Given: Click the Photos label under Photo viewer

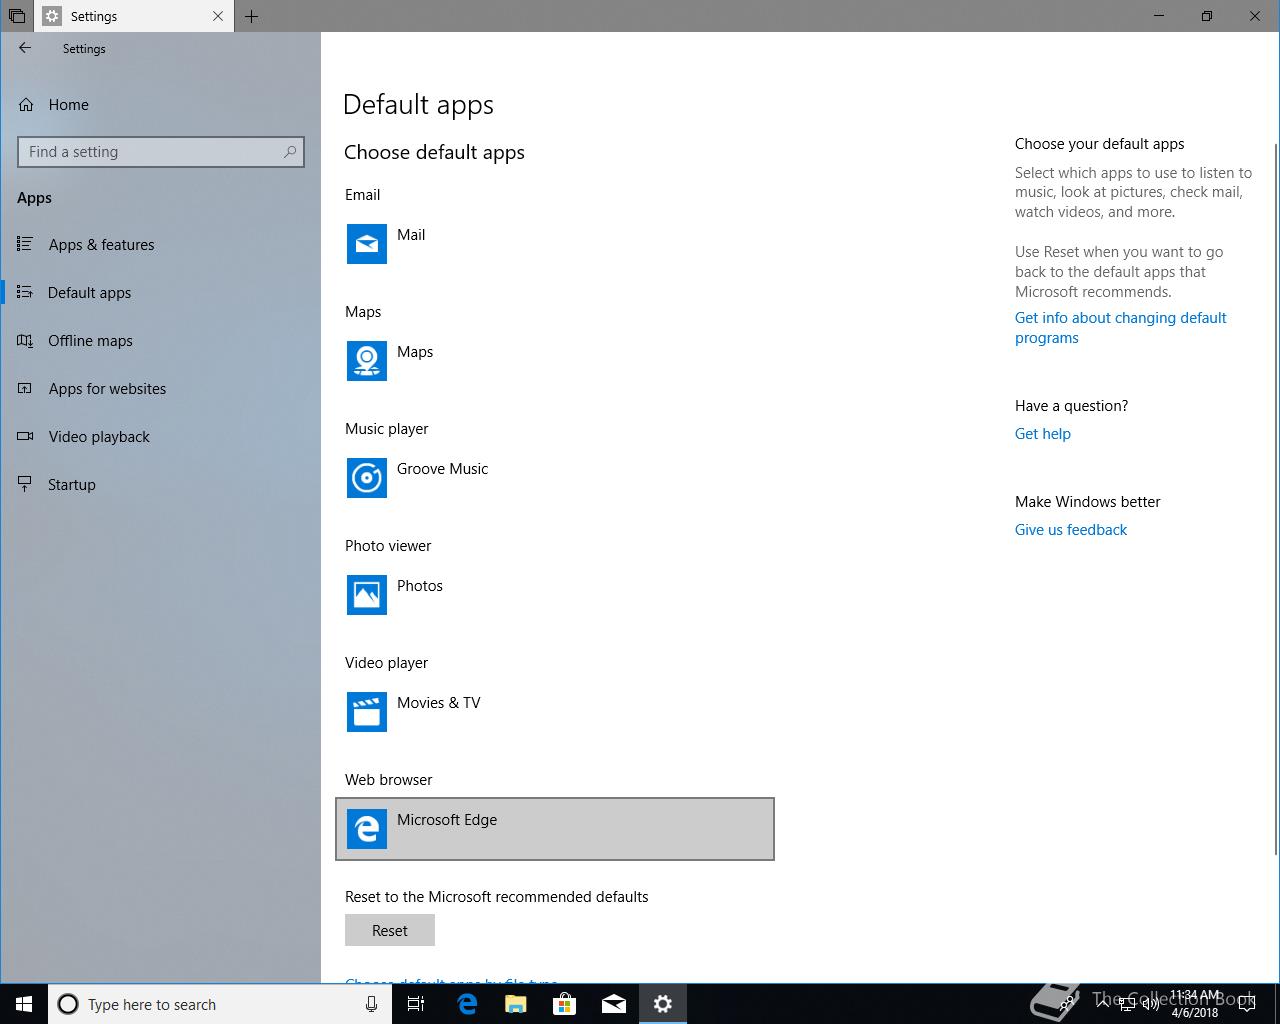Looking at the screenshot, I should click(x=420, y=586).
